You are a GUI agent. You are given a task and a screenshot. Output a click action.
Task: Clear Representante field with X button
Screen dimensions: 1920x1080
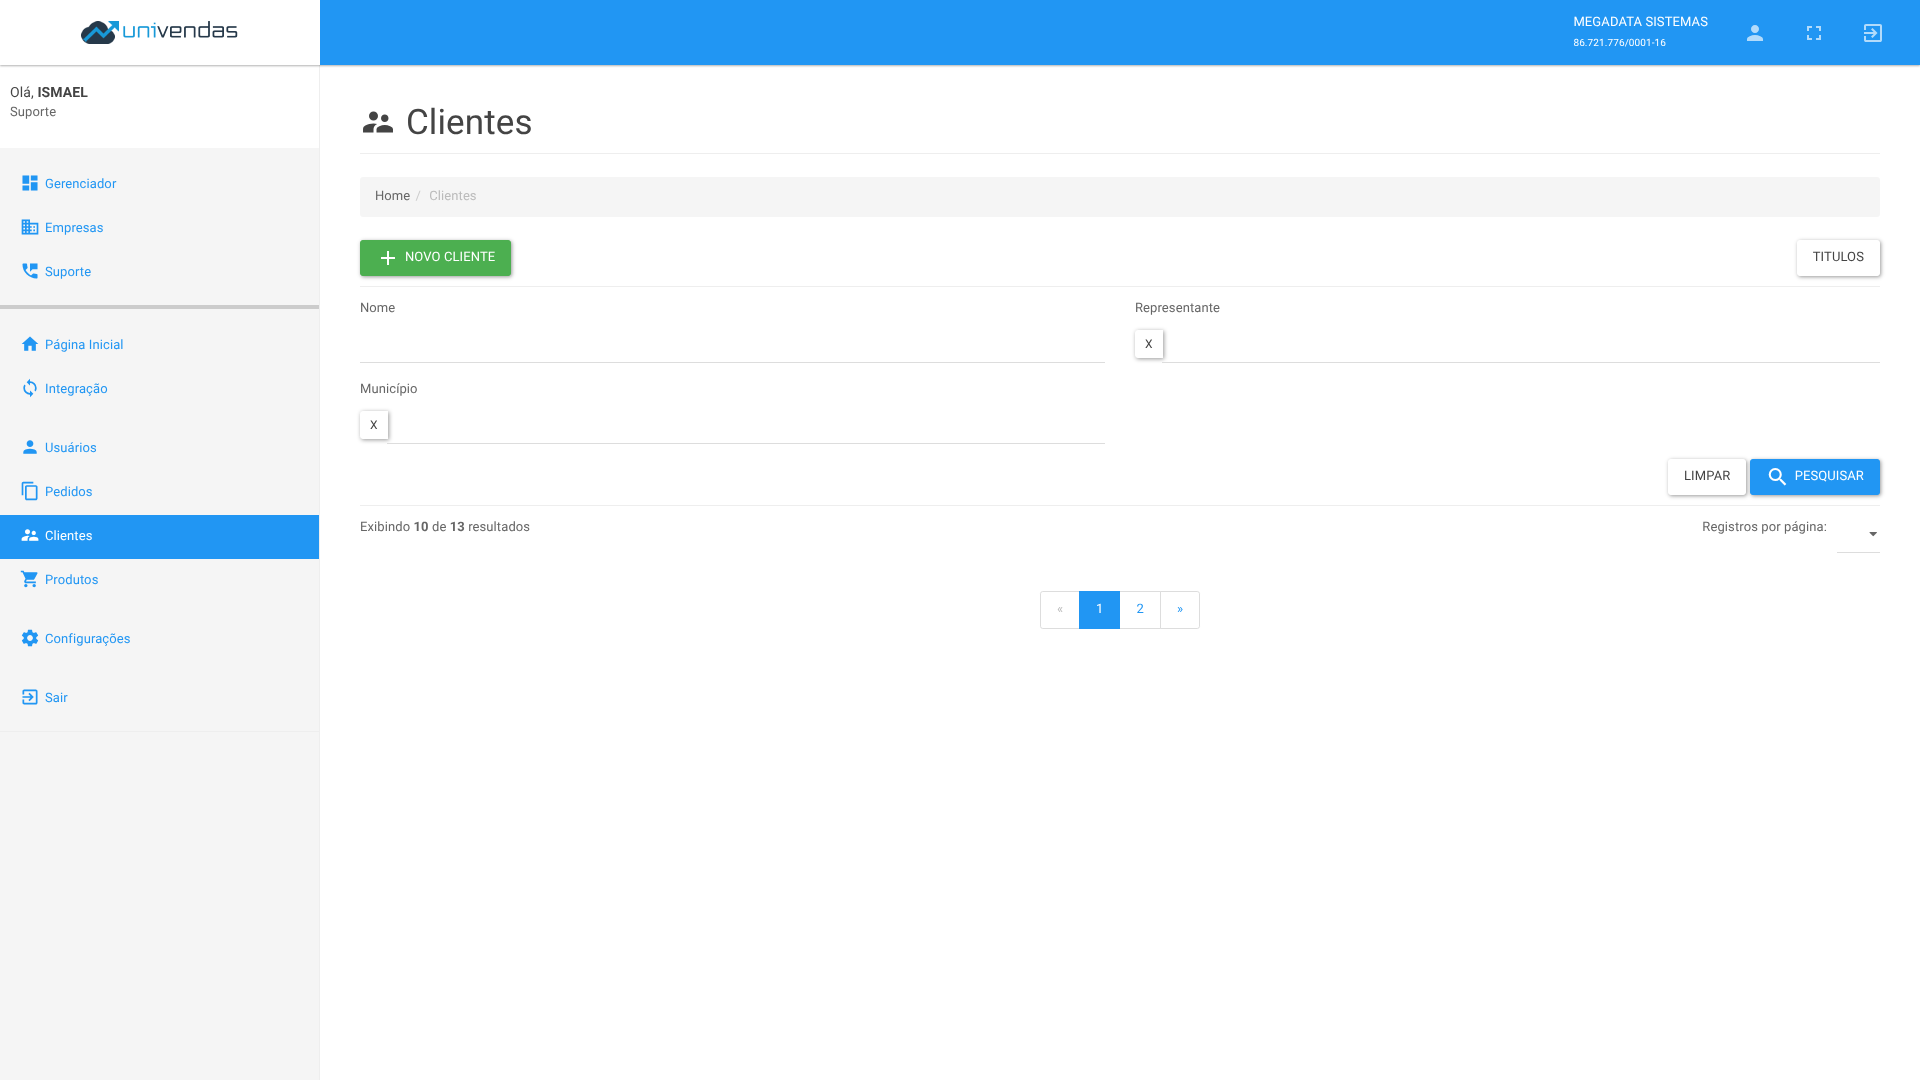[1148, 344]
